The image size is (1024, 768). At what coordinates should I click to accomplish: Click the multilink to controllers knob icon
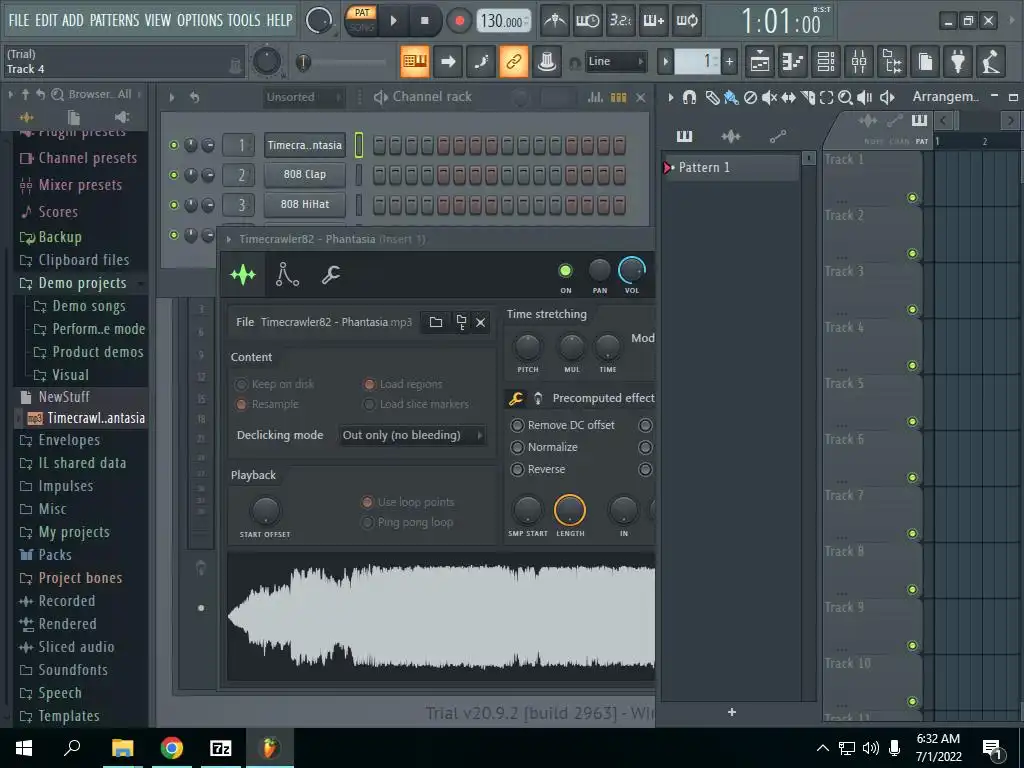[x=547, y=61]
